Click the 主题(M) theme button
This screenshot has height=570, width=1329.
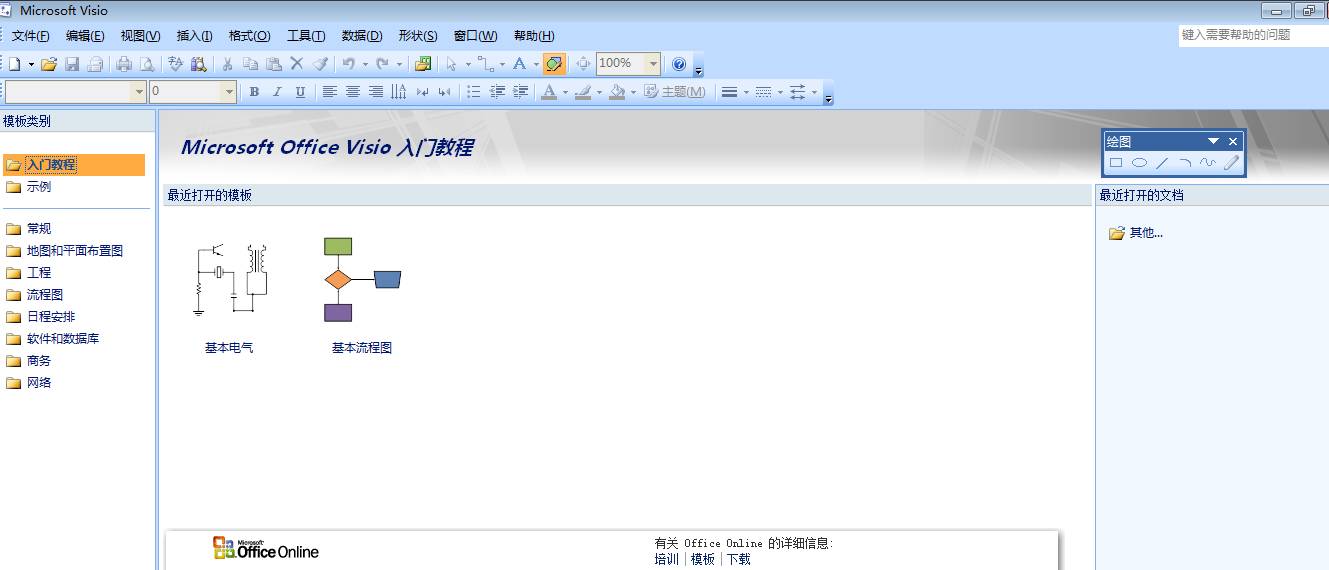point(675,92)
